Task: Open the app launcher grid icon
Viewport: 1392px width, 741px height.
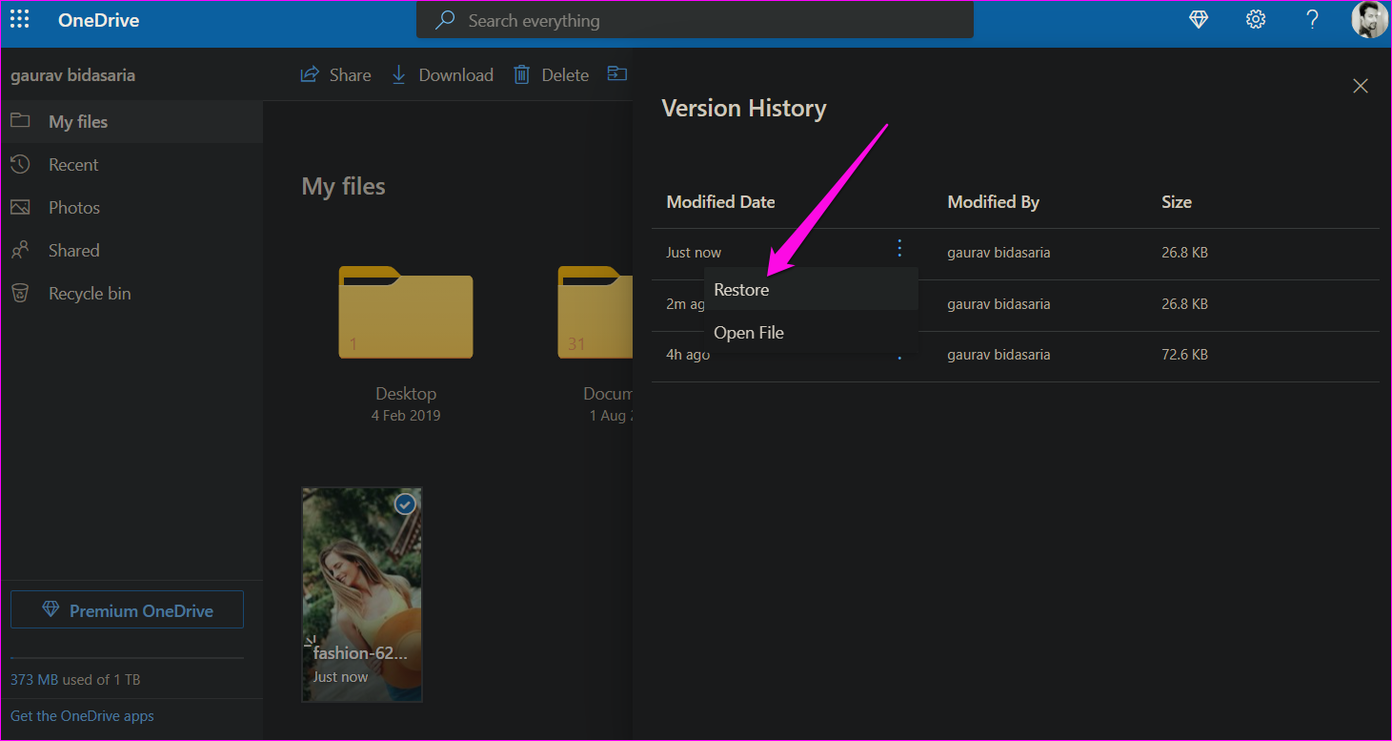Action: tap(19, 20)
